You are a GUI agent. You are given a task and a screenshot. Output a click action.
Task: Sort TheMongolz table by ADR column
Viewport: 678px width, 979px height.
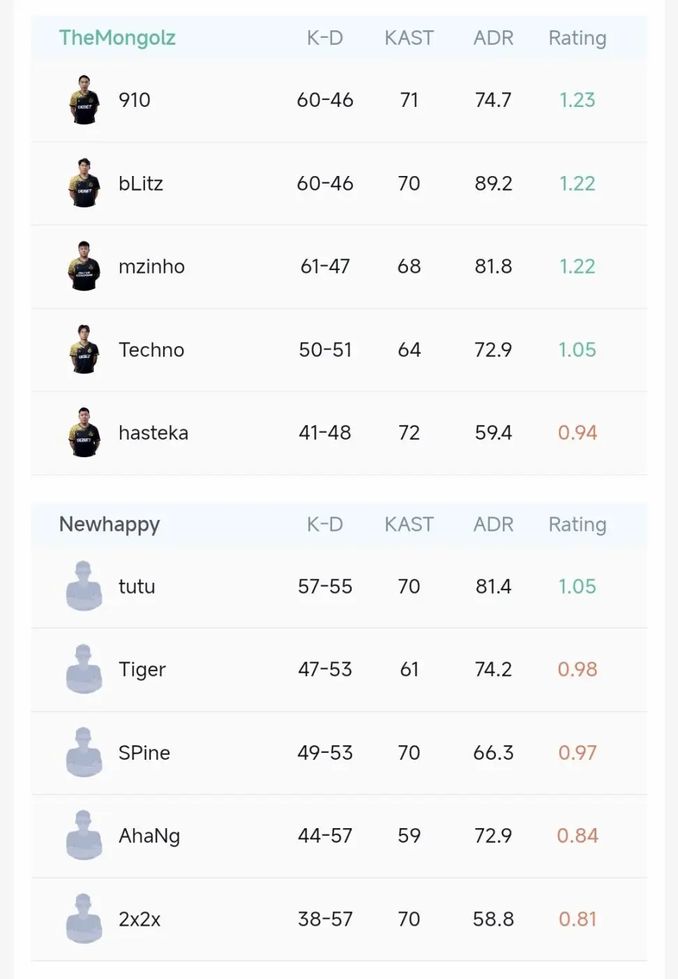click(x=493, y=38)
